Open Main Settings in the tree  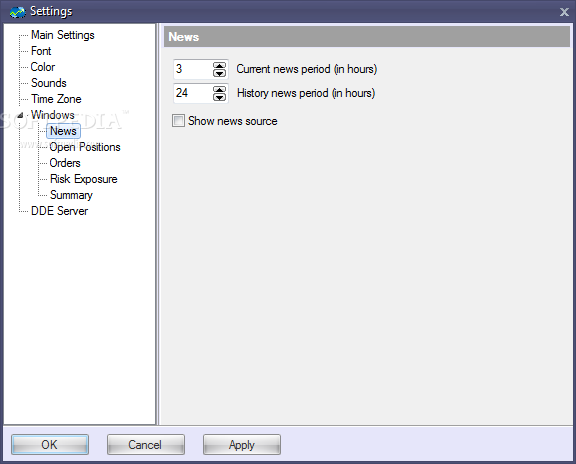(63, 35)
